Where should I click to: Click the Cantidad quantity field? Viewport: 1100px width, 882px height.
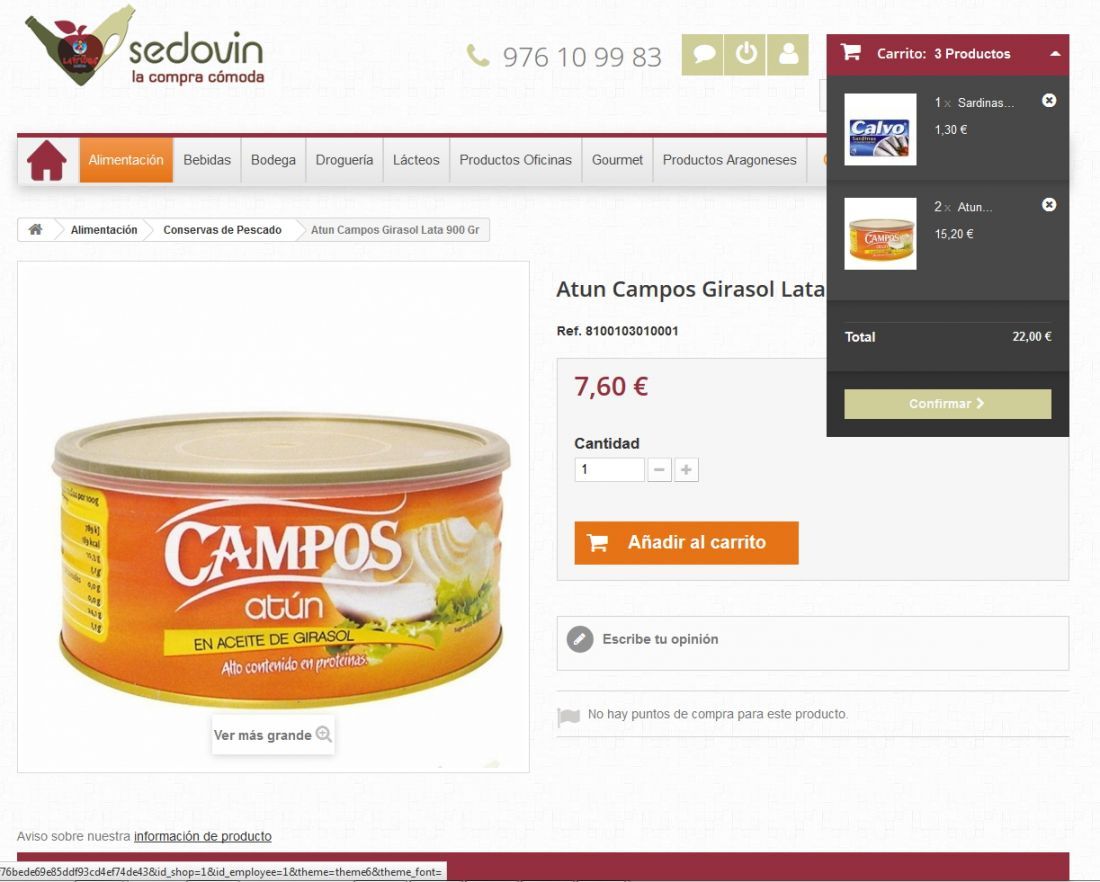coord(609,469)
